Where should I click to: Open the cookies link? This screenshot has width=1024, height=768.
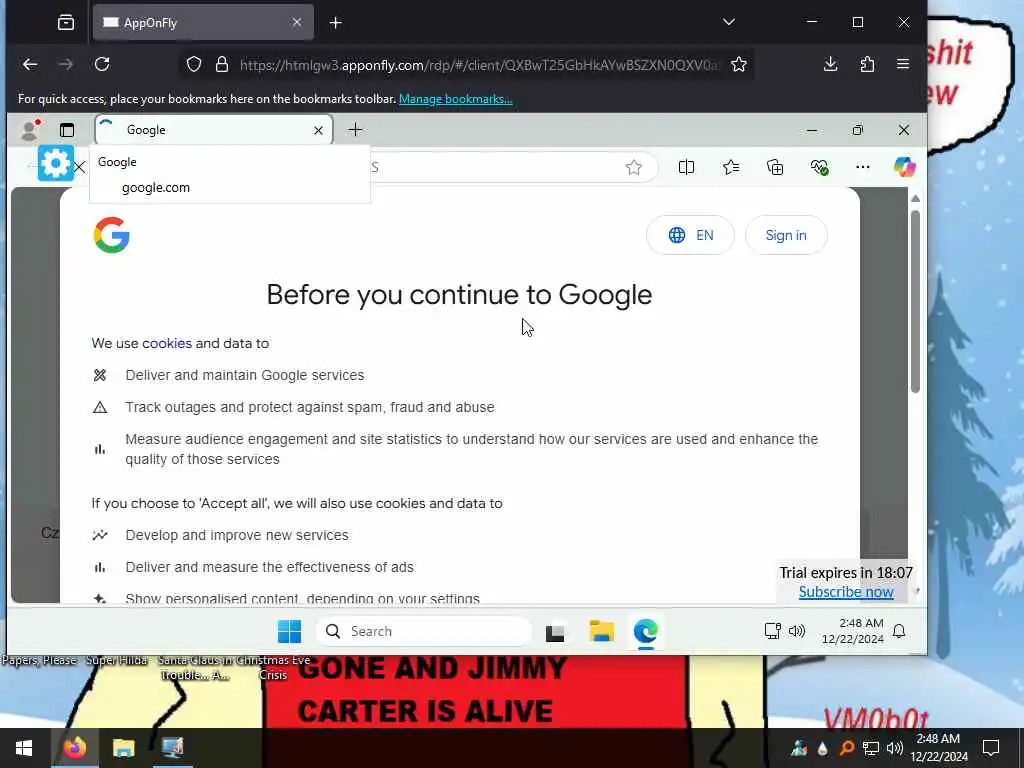(x=167, y=344)
